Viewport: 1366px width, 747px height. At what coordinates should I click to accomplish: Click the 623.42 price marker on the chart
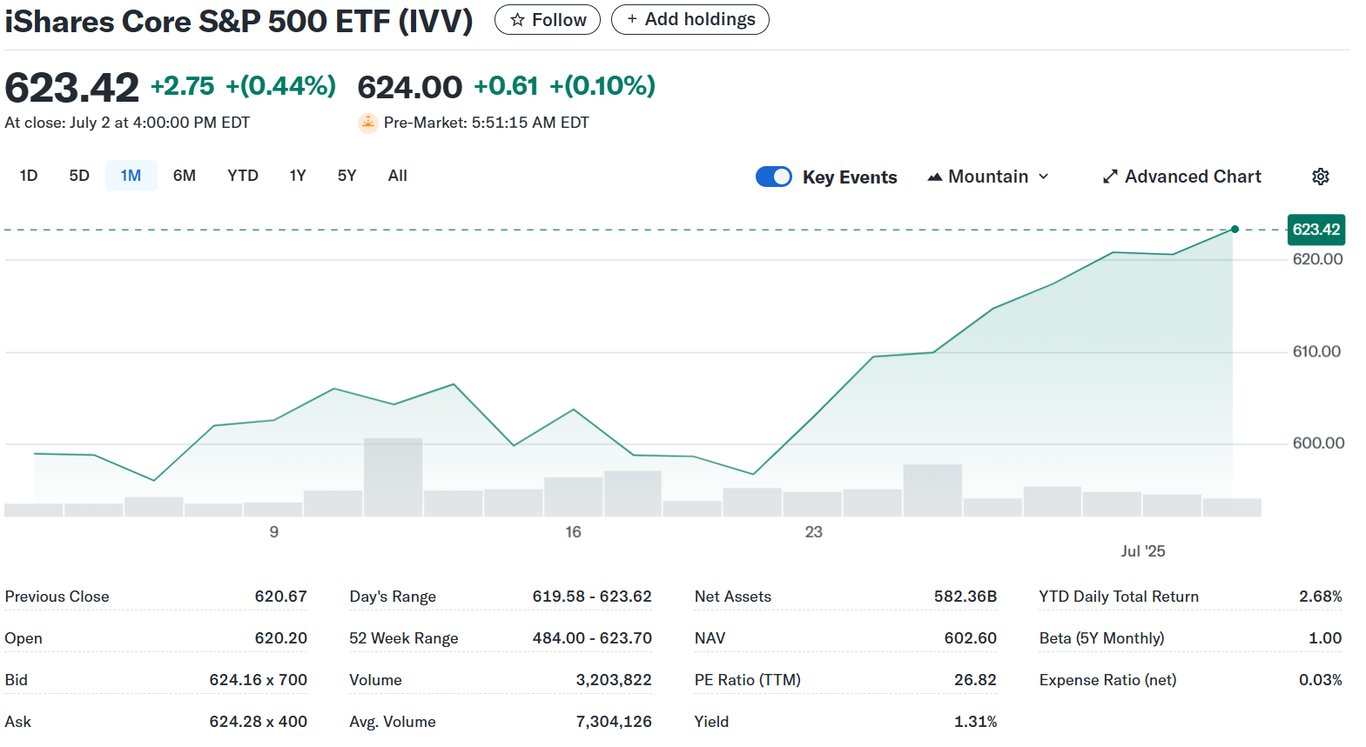(1316, 229)
